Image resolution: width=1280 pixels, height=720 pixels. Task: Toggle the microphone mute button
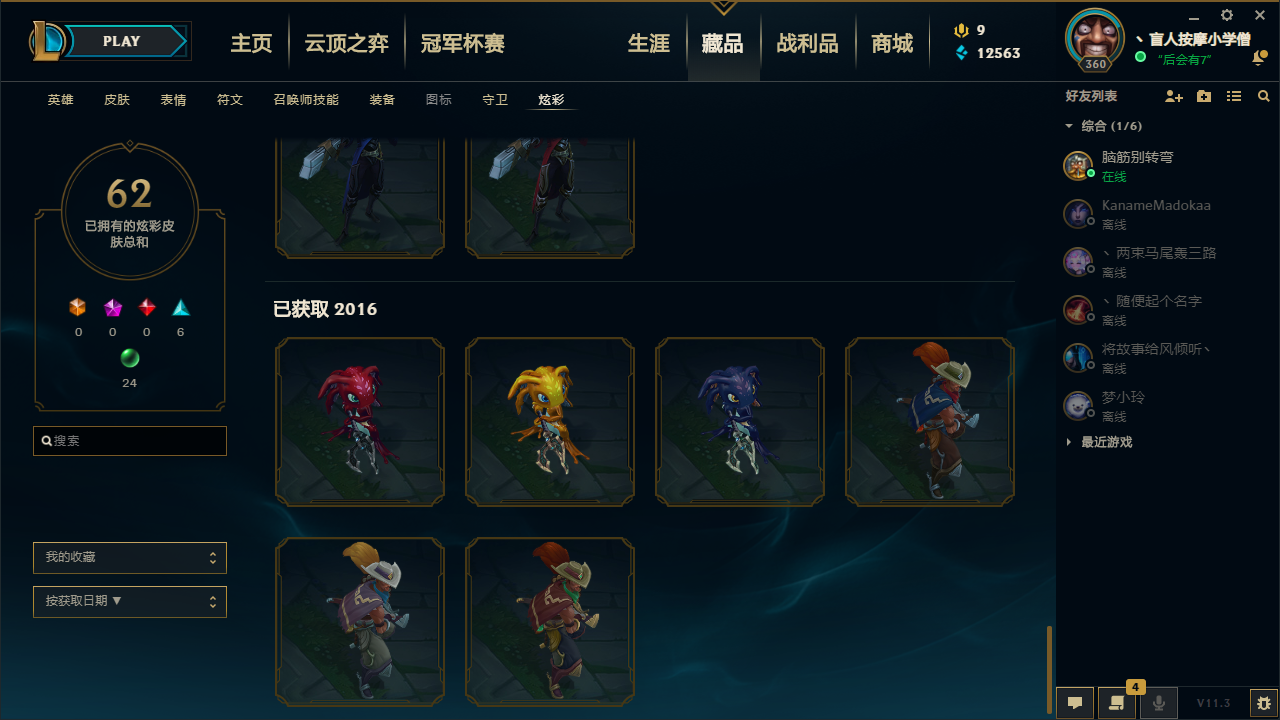[1159, 703]
